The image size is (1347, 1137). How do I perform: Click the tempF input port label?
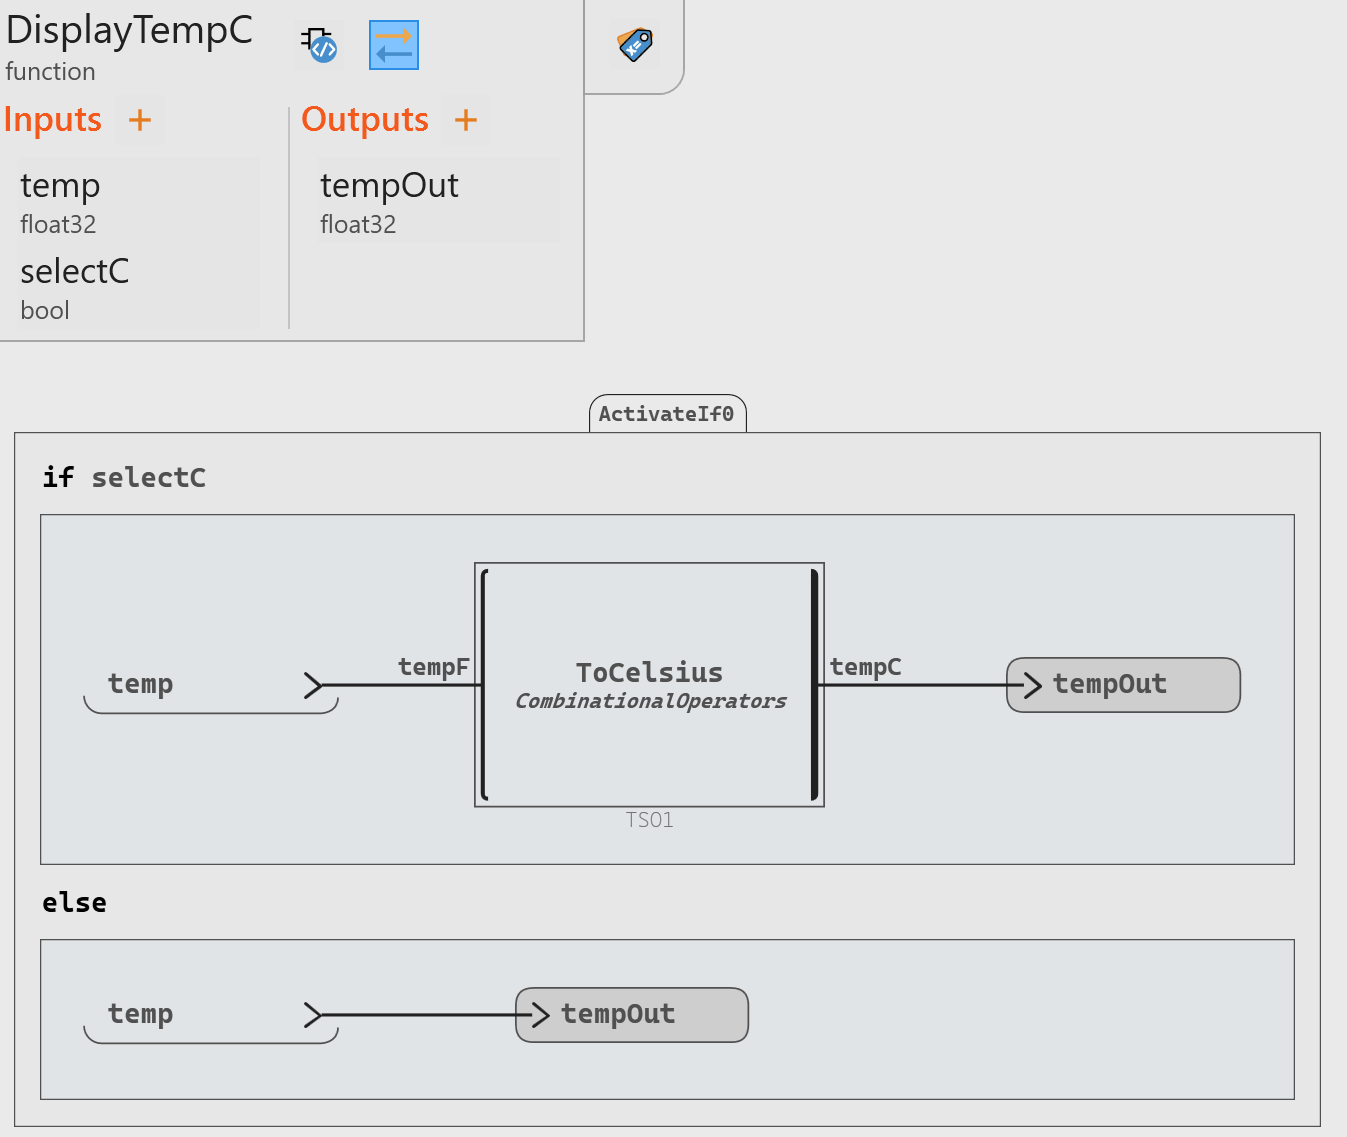pos(433,667)
